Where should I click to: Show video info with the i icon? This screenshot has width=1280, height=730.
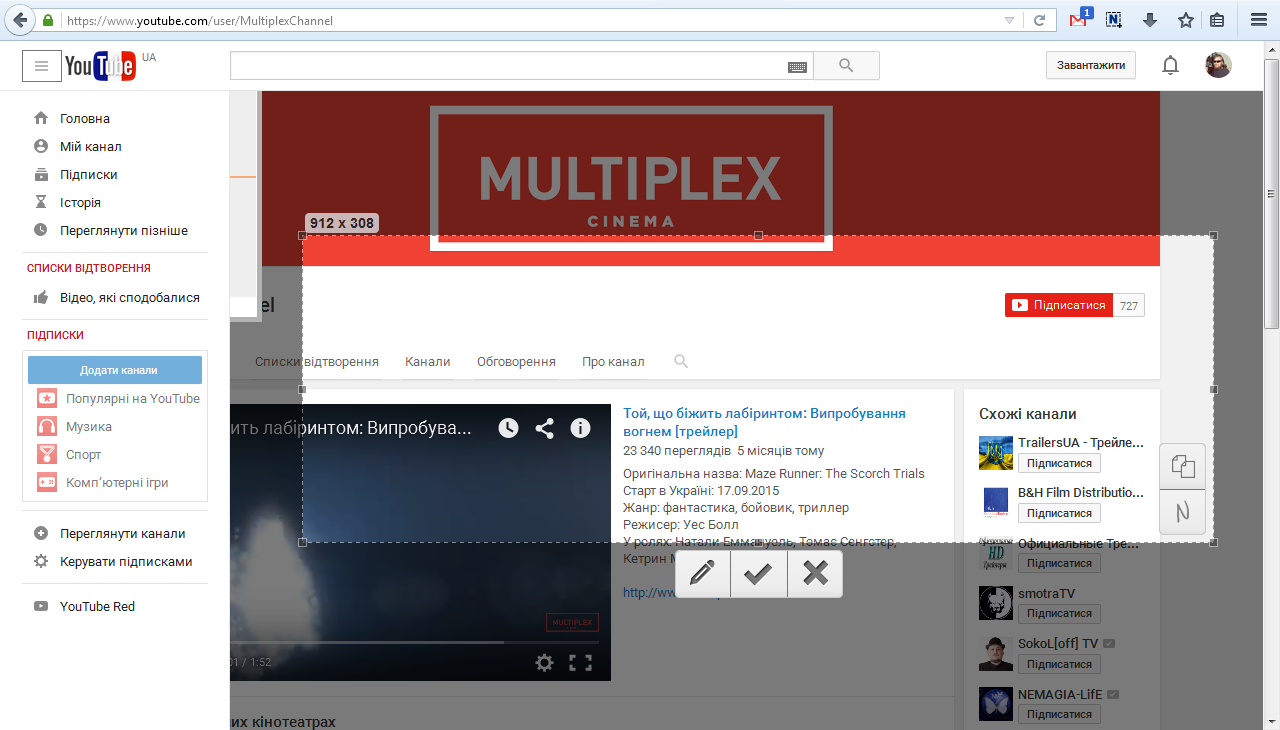click(x=580, y=428)
